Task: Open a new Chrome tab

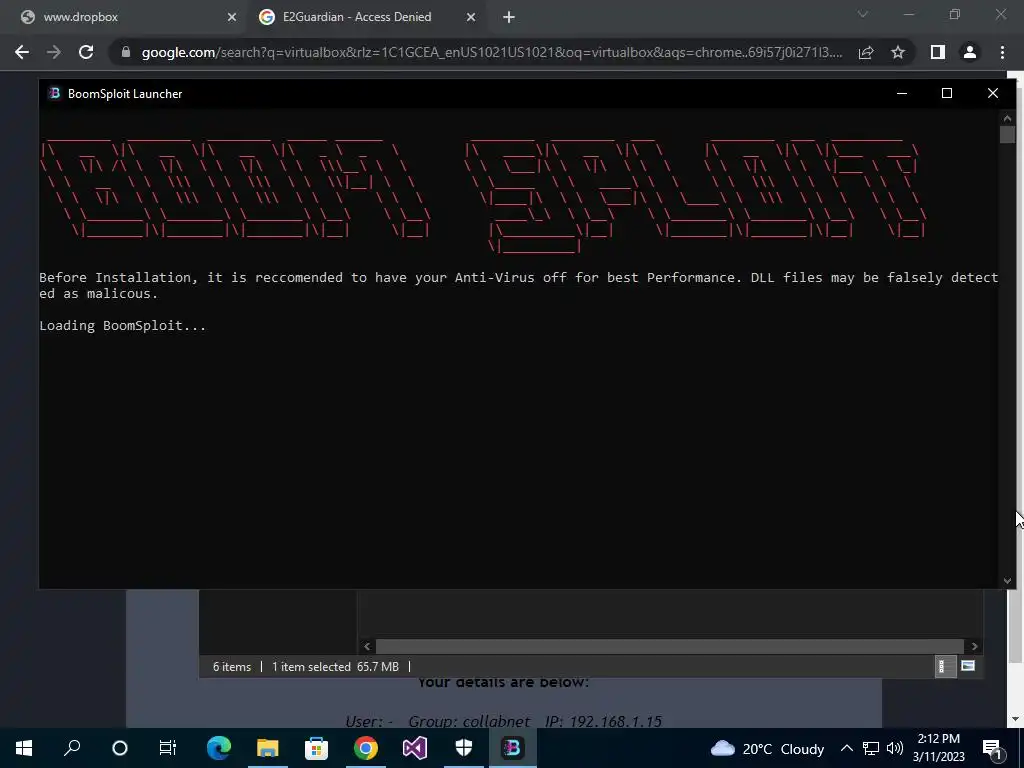Action: pos(509,17)
